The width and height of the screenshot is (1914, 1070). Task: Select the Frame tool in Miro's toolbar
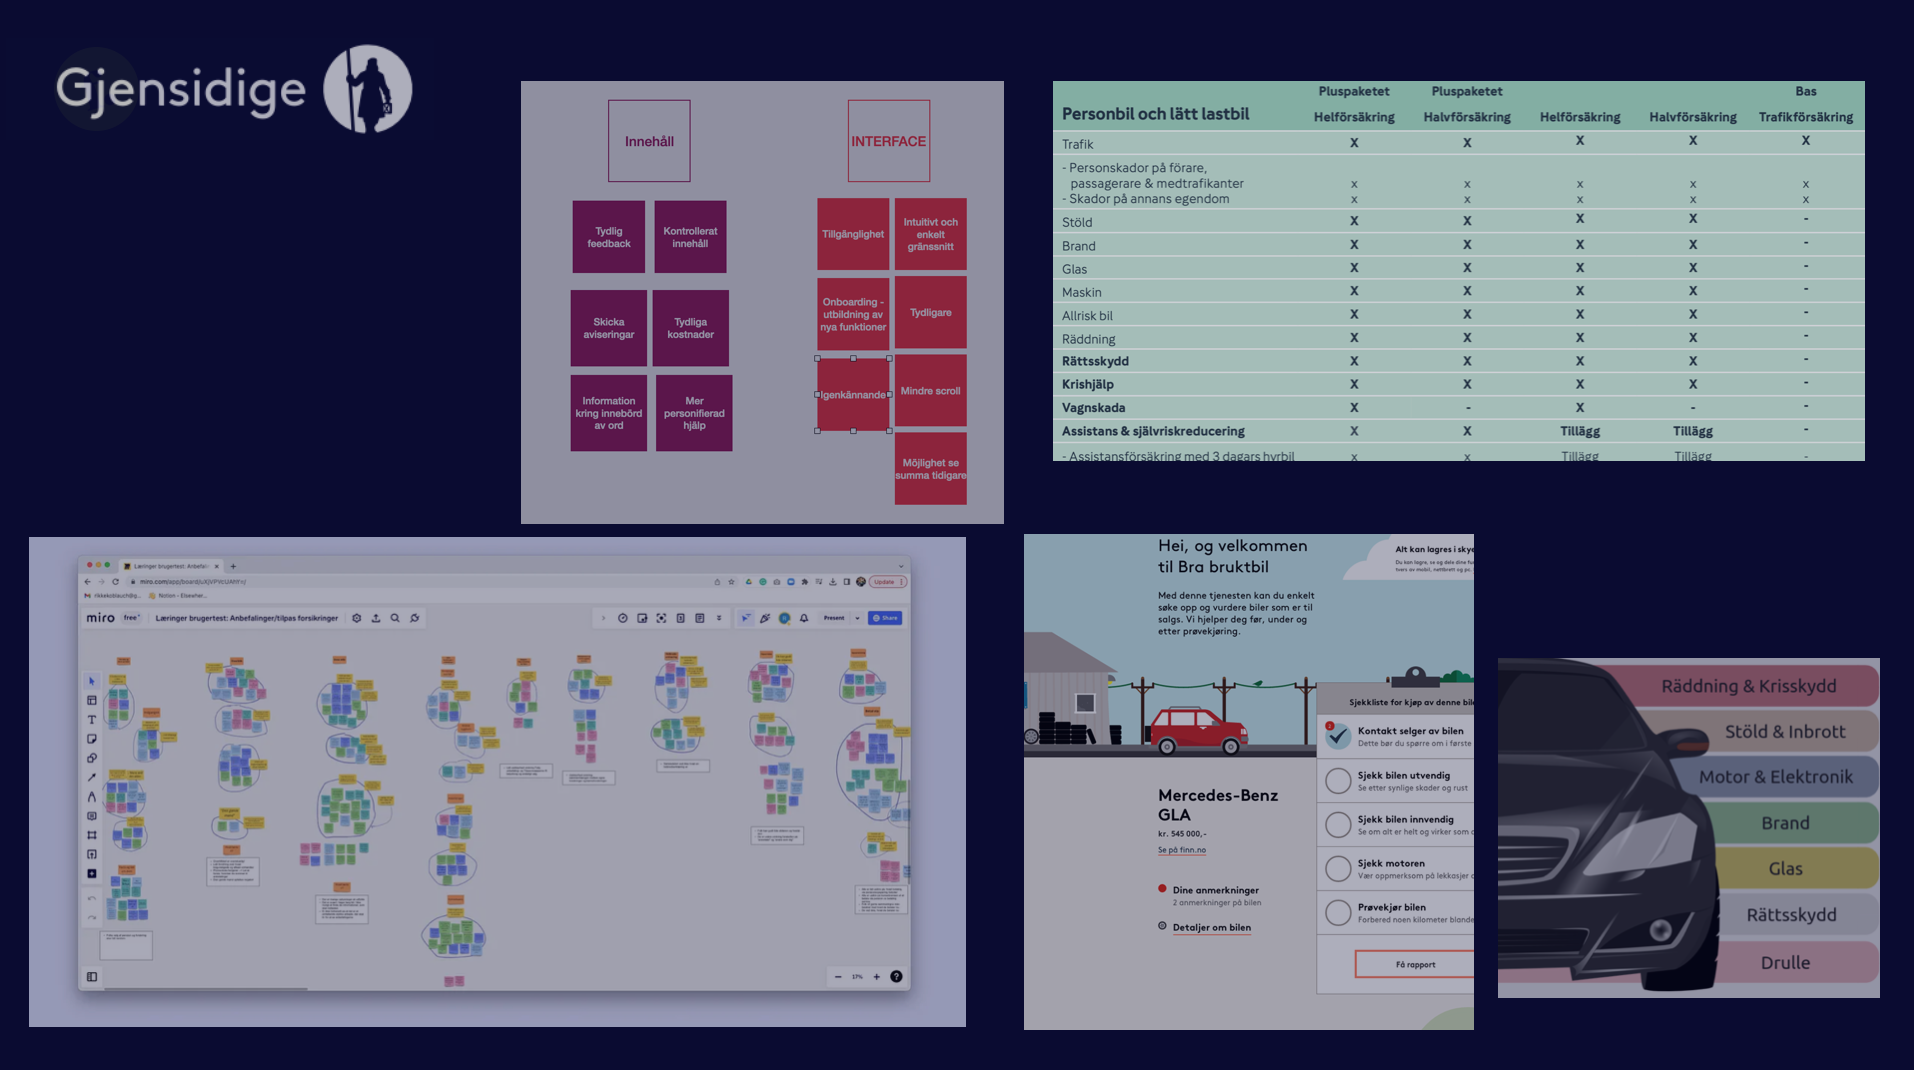92,835
